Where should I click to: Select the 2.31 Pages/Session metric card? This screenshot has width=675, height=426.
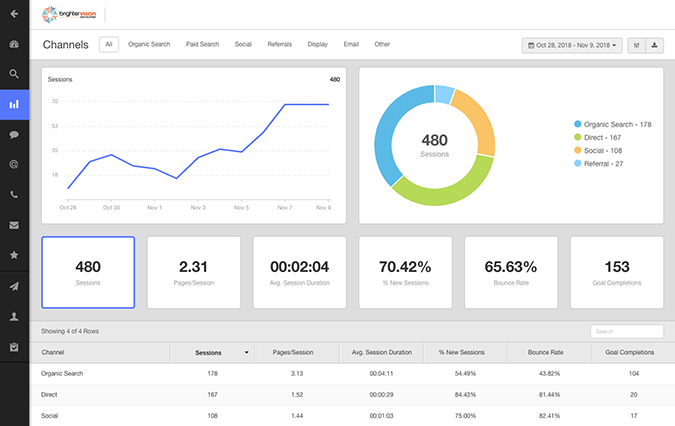tap(194, 272)
